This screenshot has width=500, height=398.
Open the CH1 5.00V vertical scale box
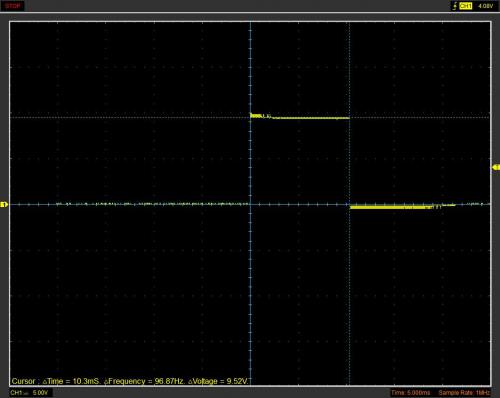(31, 393)
